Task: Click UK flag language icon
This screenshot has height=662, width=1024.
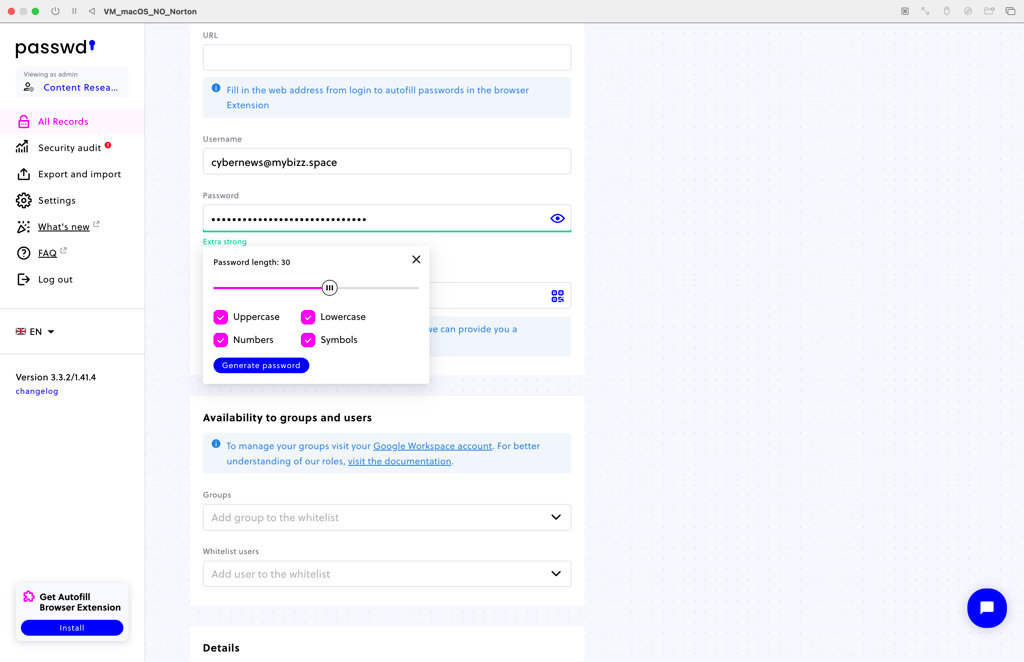Action: click(x=21, y=332)
